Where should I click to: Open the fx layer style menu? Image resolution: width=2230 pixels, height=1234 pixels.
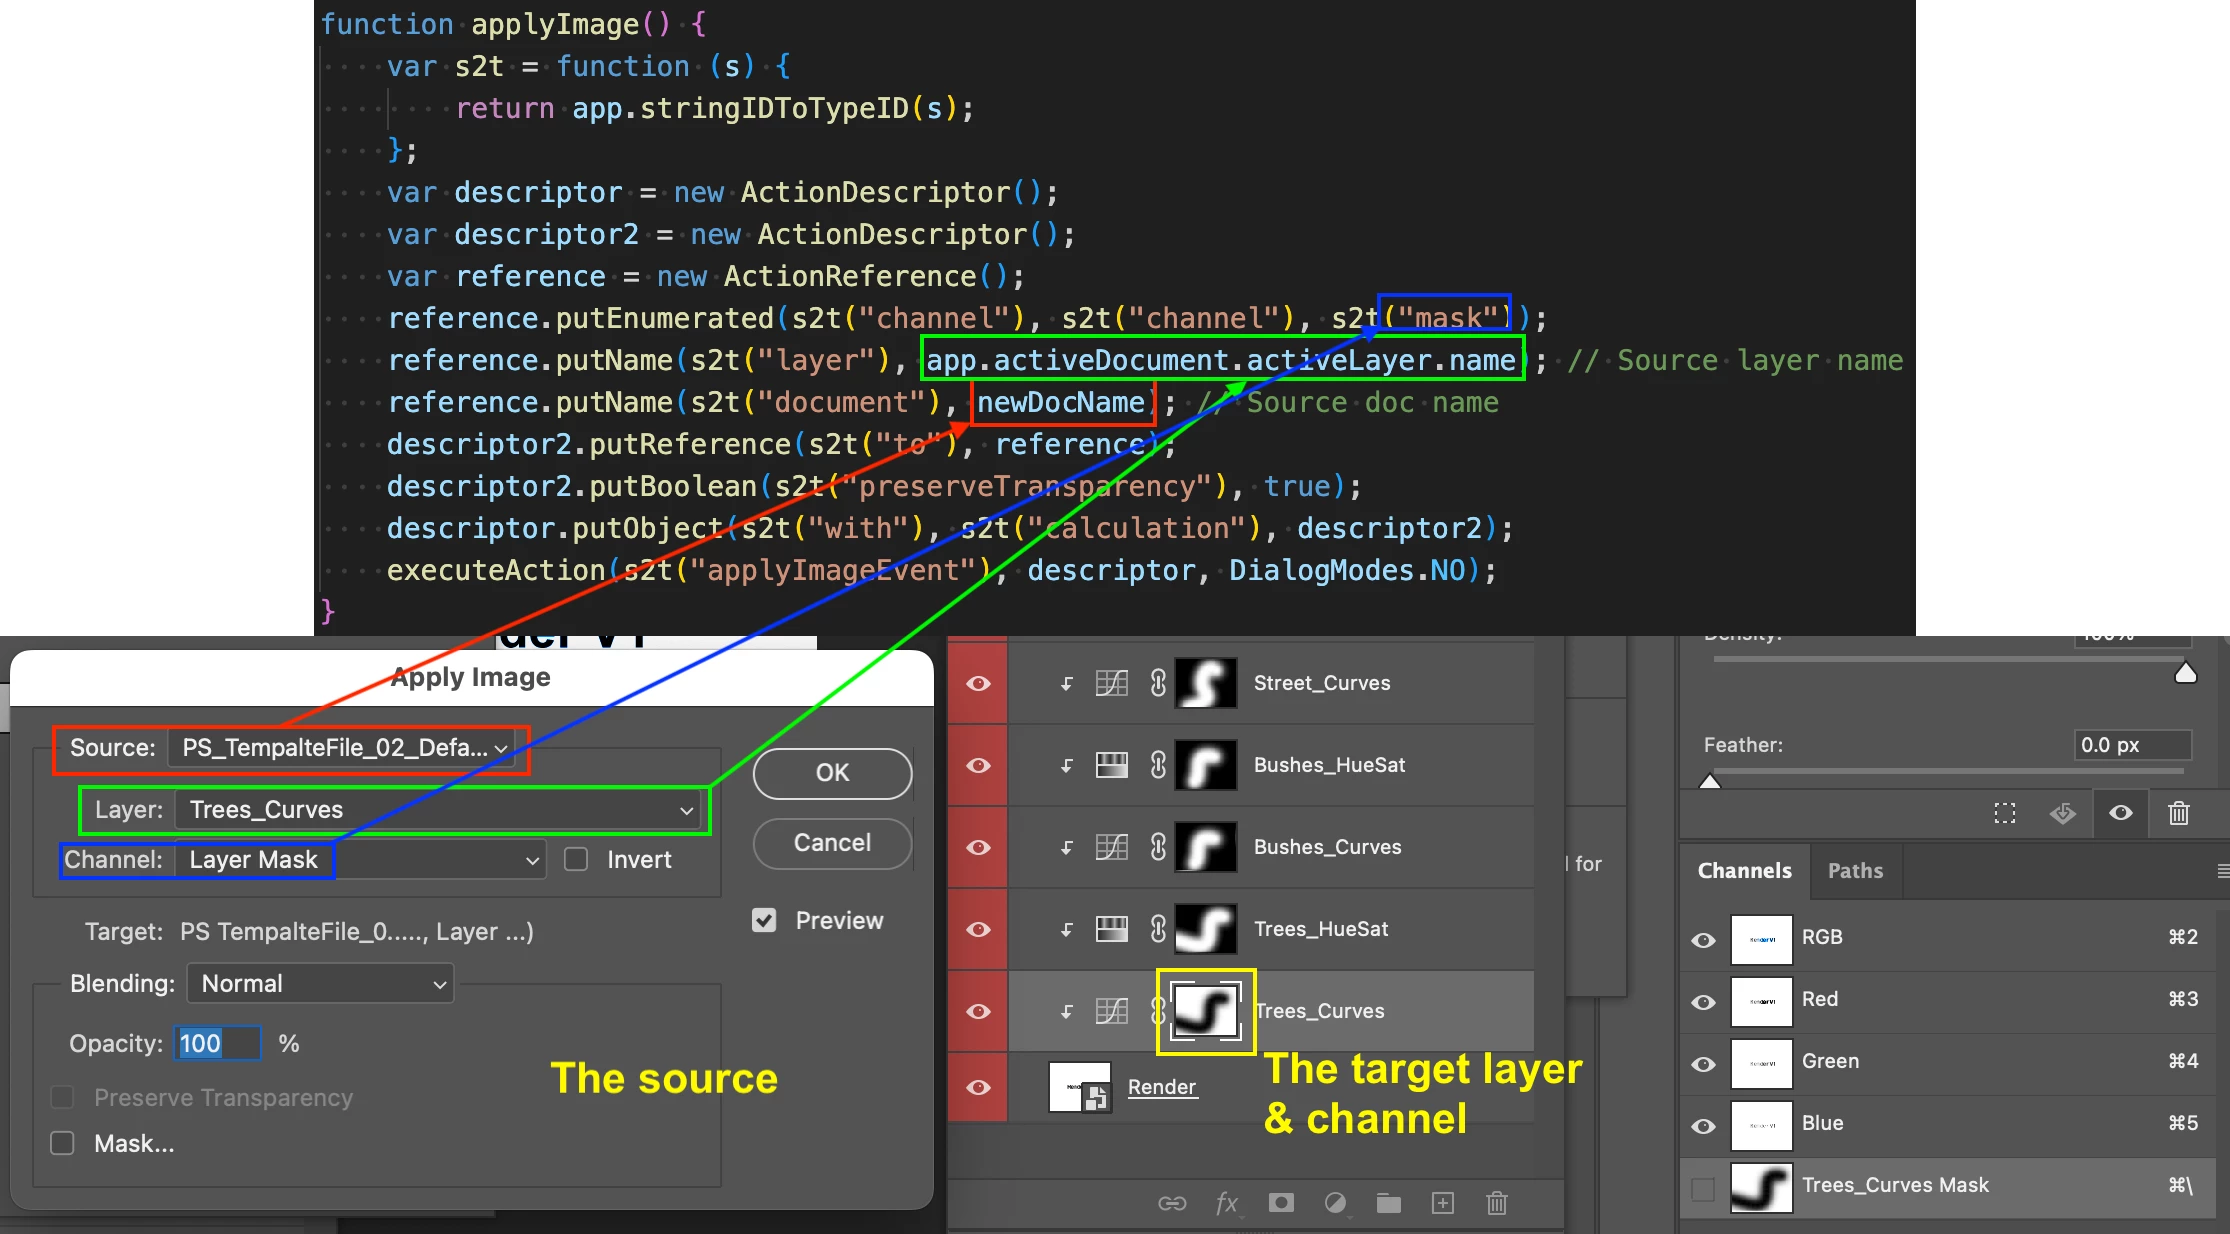(1227, 1203)
